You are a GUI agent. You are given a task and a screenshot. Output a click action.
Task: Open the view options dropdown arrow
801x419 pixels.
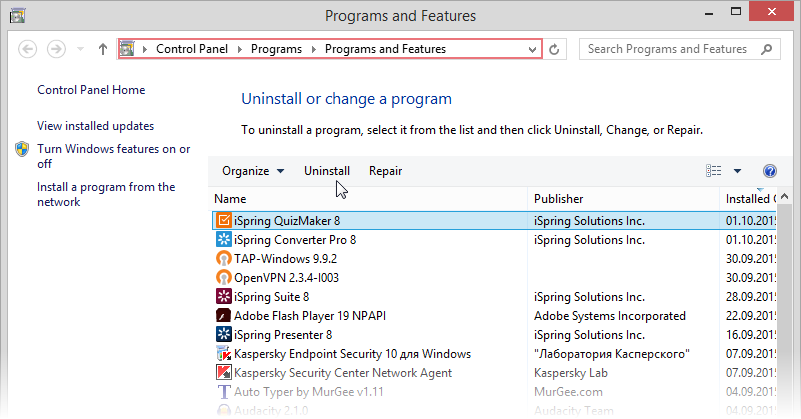coord(737,171)
